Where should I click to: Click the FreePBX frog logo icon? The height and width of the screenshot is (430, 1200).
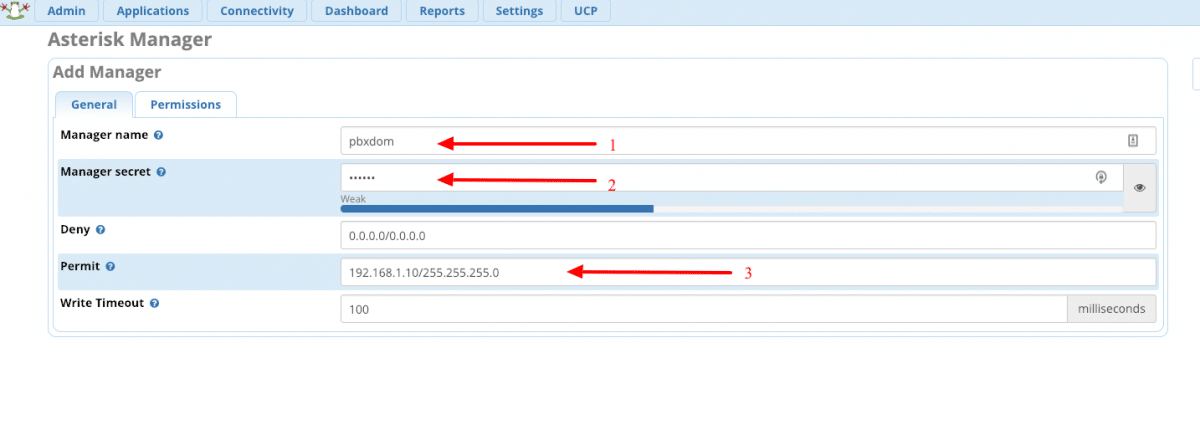pos(13,11)
